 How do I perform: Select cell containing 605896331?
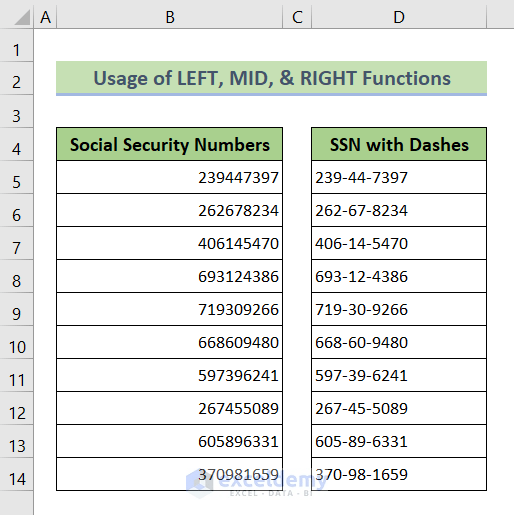point(170,441)
